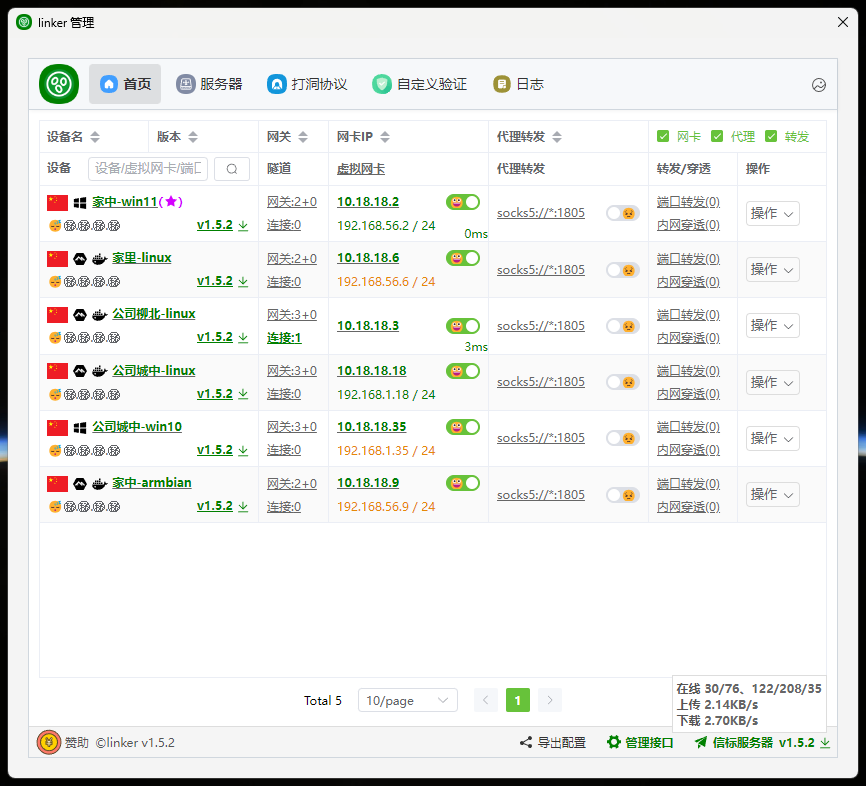Uncheck the 网卡 column checkbox
866x786 pixels.
click(663, 136)
